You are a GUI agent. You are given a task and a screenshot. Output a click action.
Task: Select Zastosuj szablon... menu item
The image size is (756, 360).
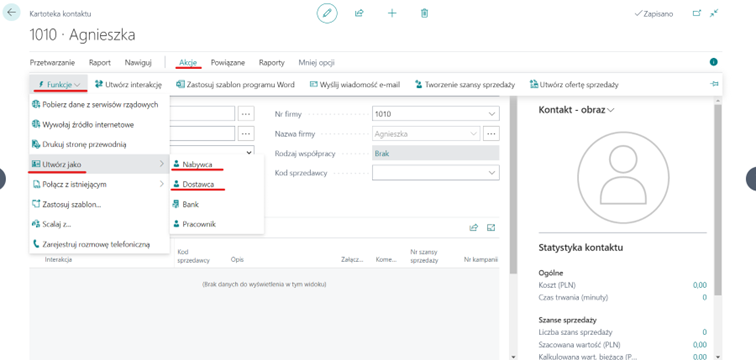click(x=99, y=204)
